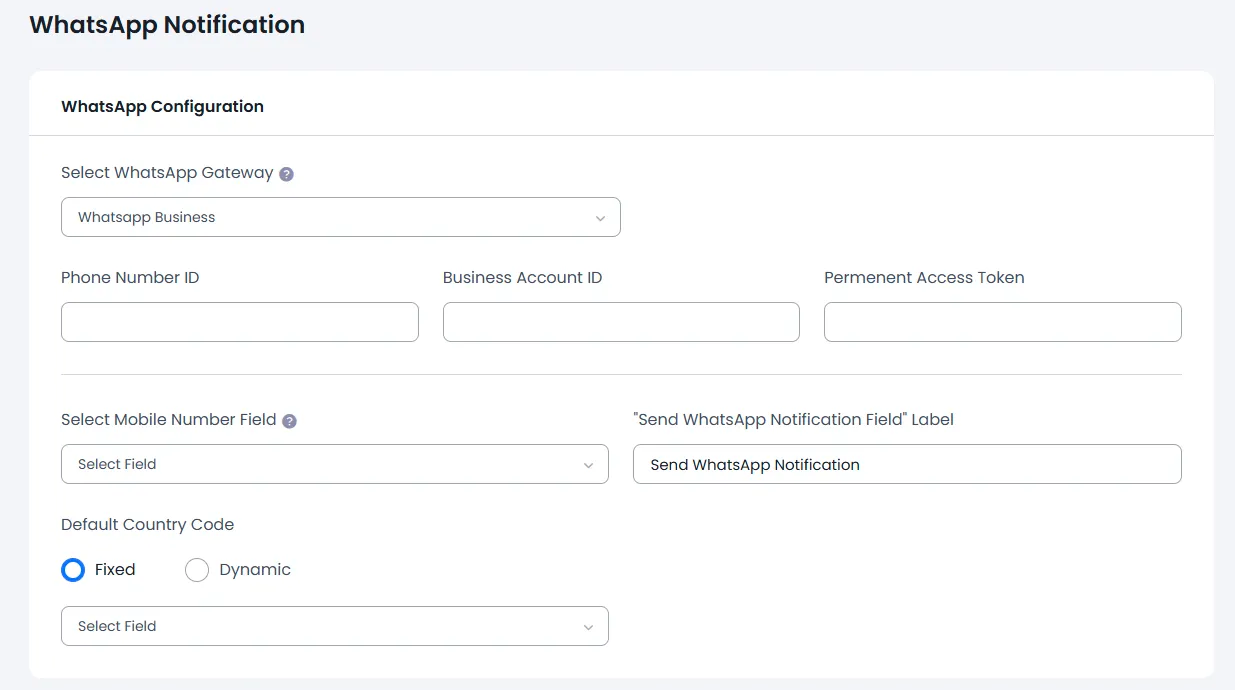This screenshot has width=1235, height=690.
Task: Click the Permenent Access Token label
Action: point(924,278)
